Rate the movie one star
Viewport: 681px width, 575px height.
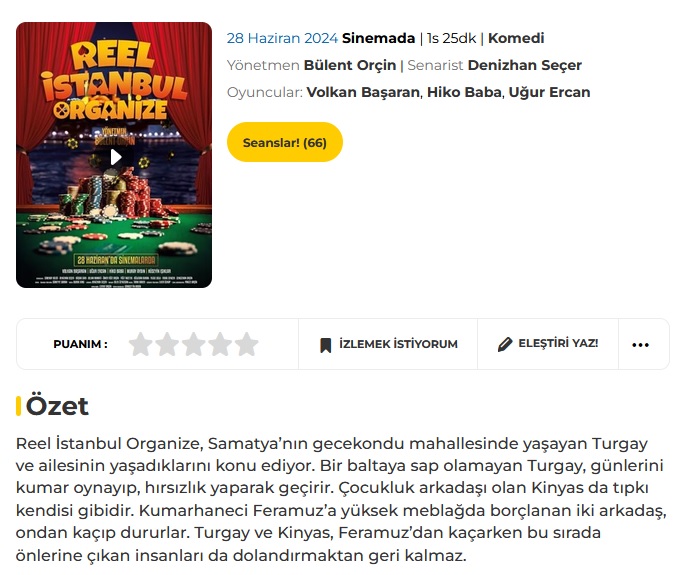(x=140, y=344)
